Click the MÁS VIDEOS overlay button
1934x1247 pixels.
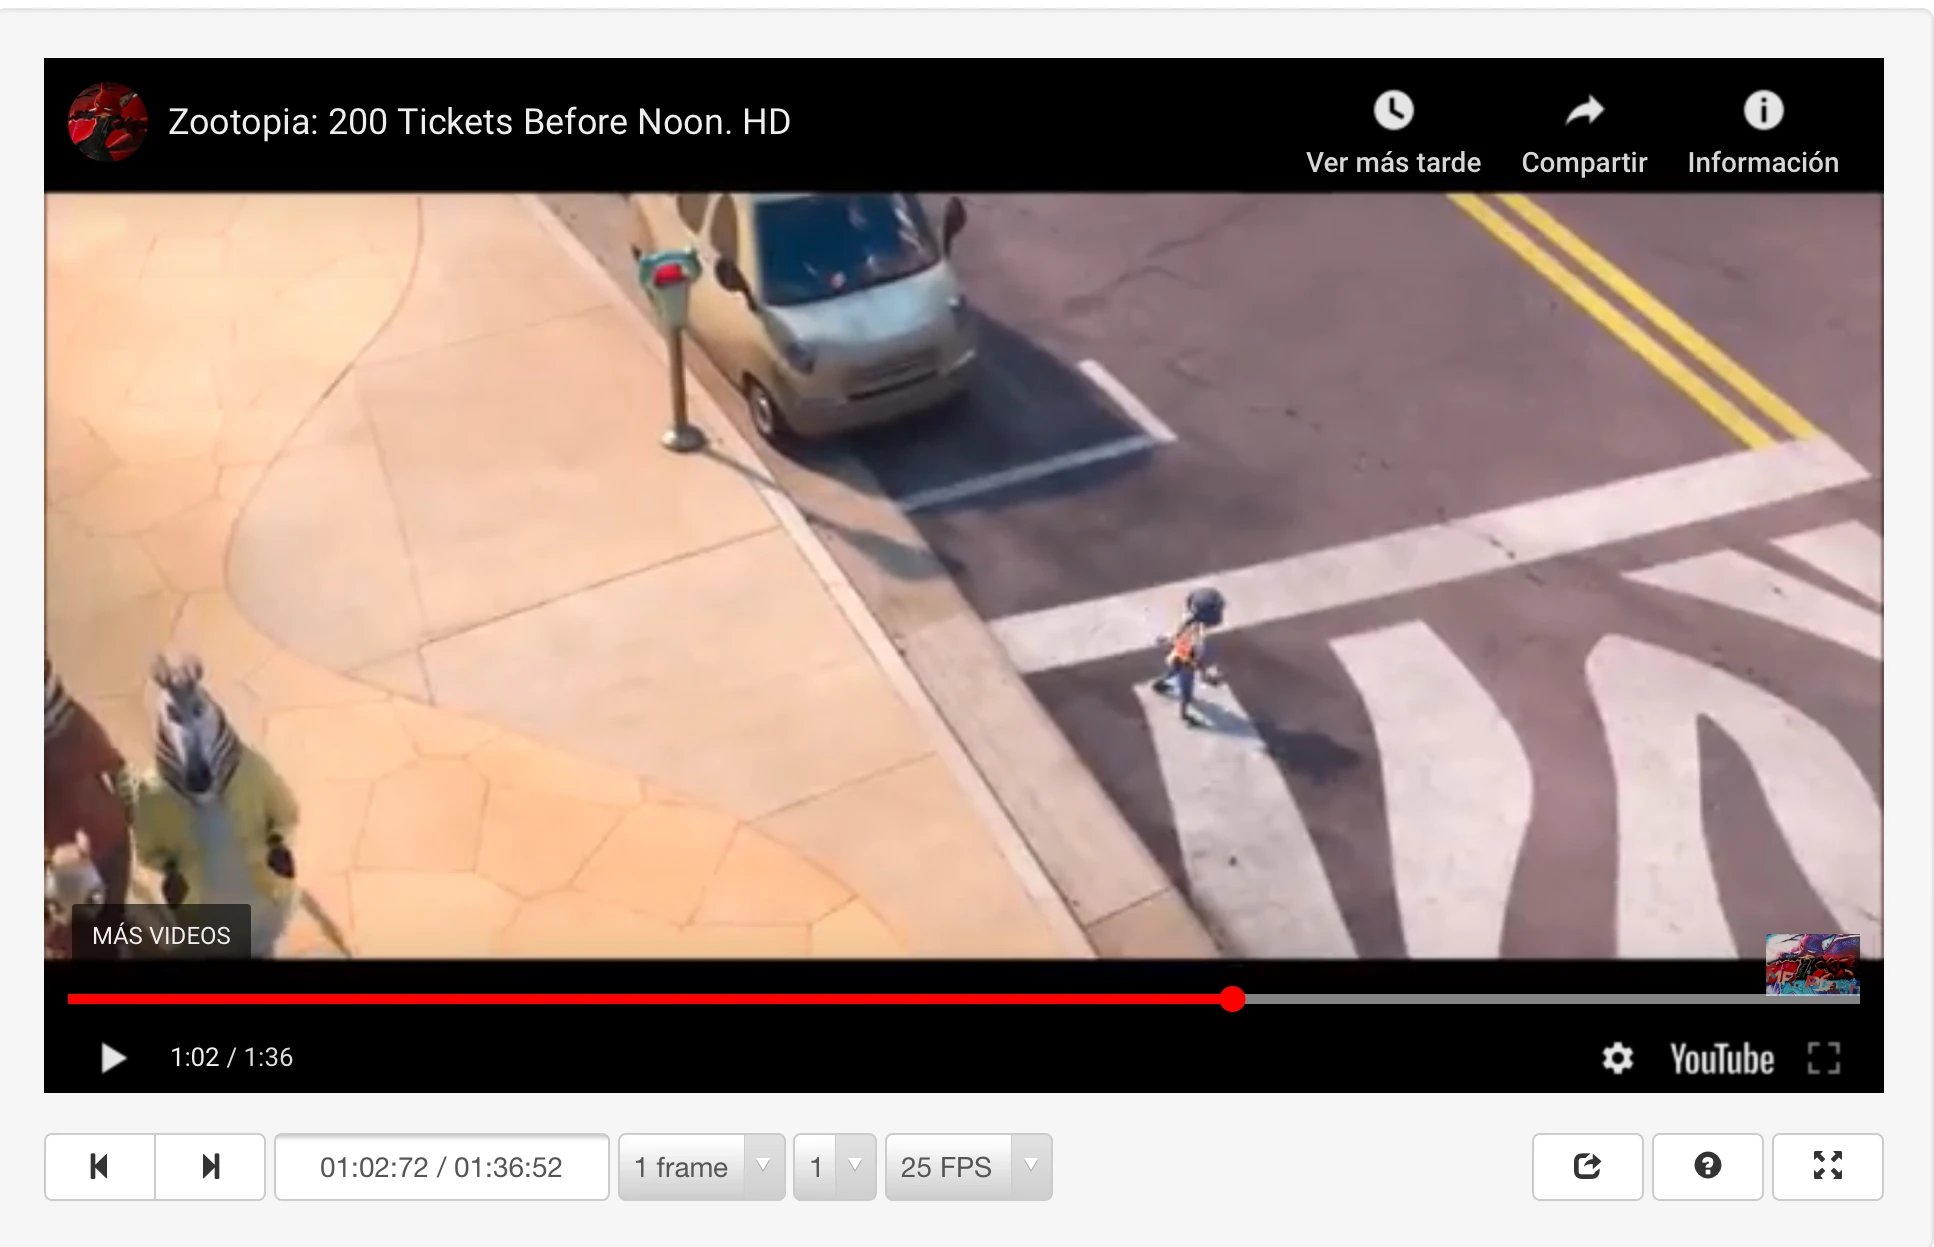click(161, 935)
